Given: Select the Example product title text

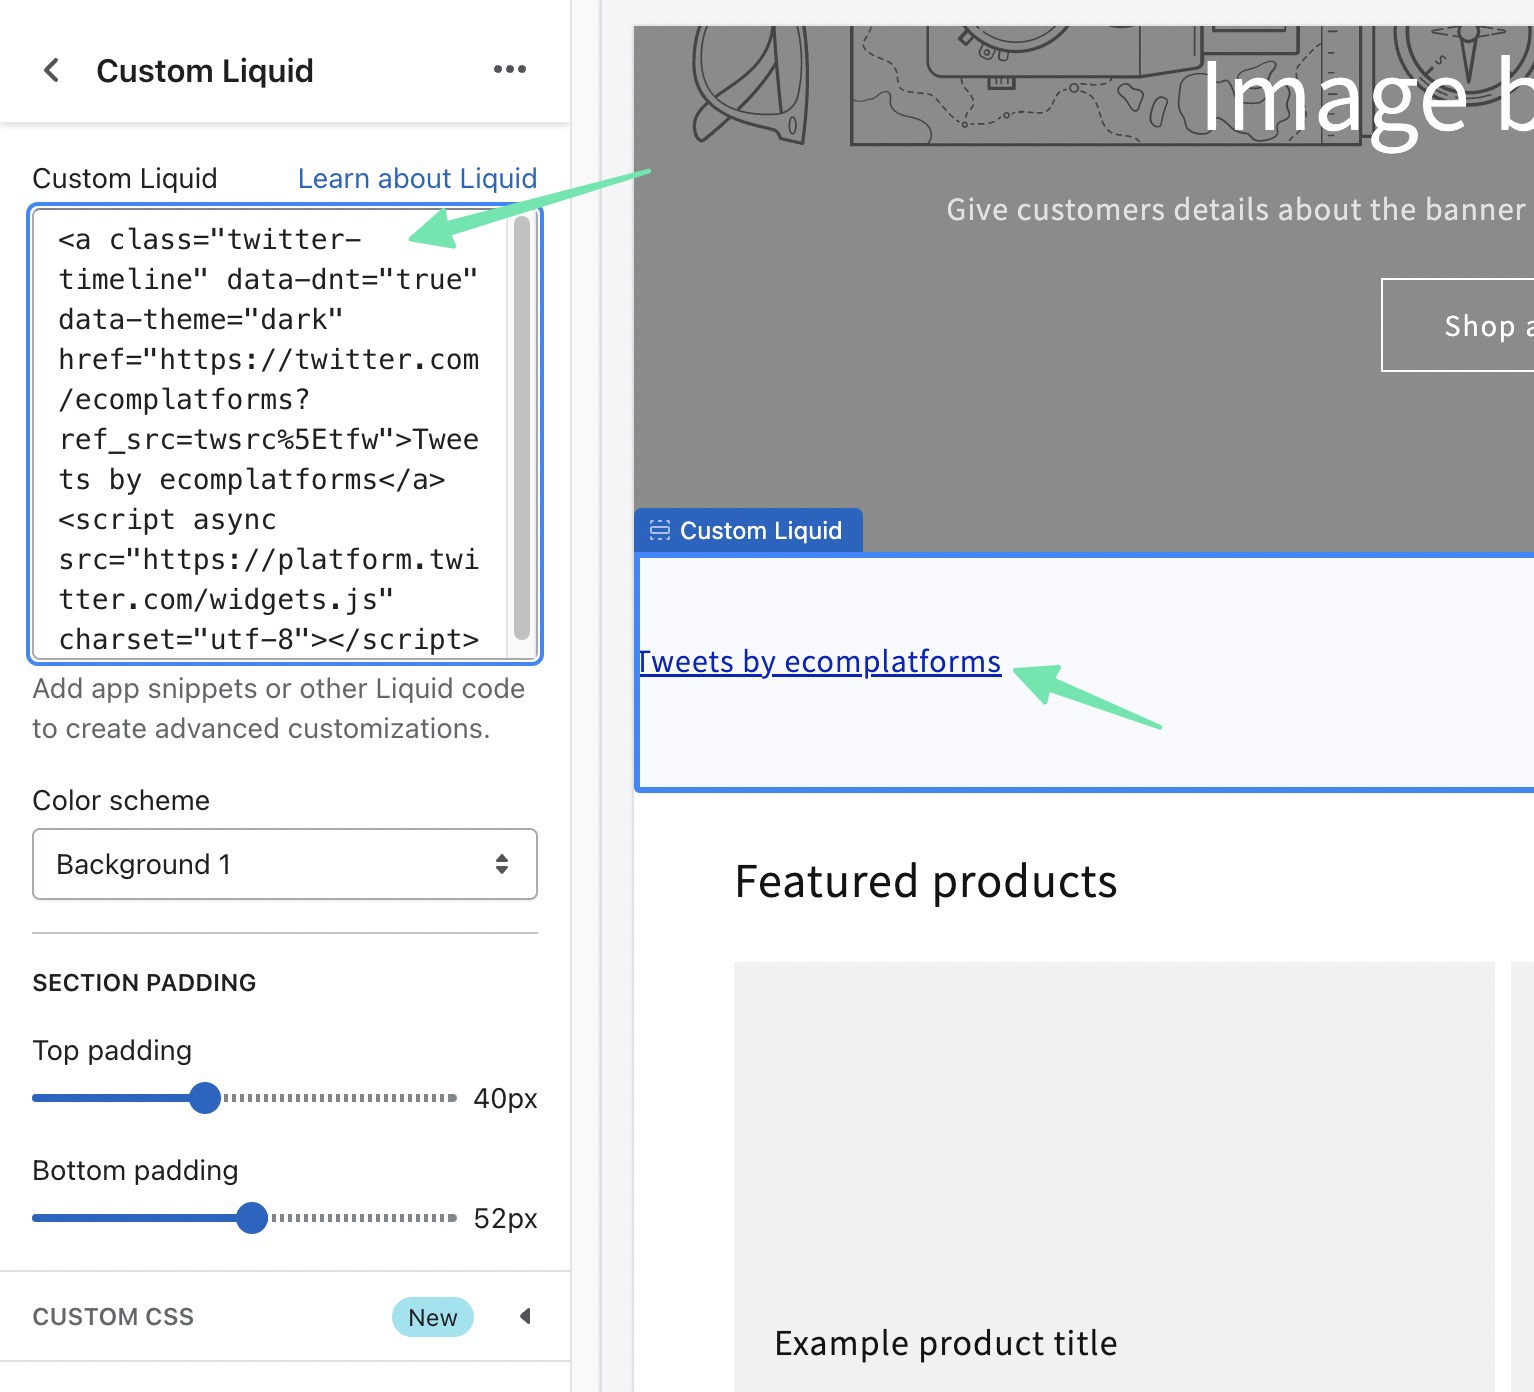Looking at the screenshot, I should (945, 1343).
